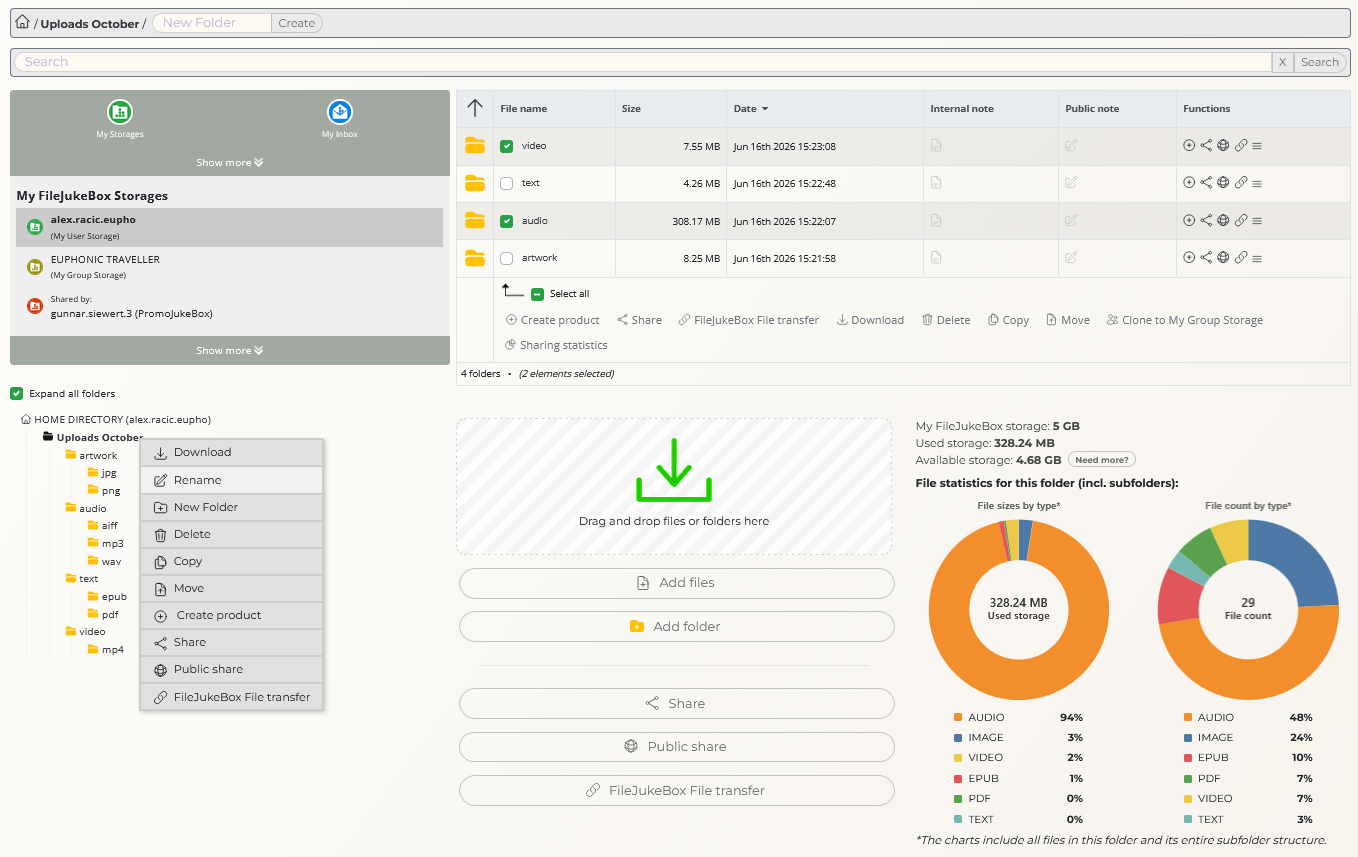Image resolution: width=1358 pixels, height=857 pixels.
Task: Edit internal note for artwork folder
Action: point(936,258)
